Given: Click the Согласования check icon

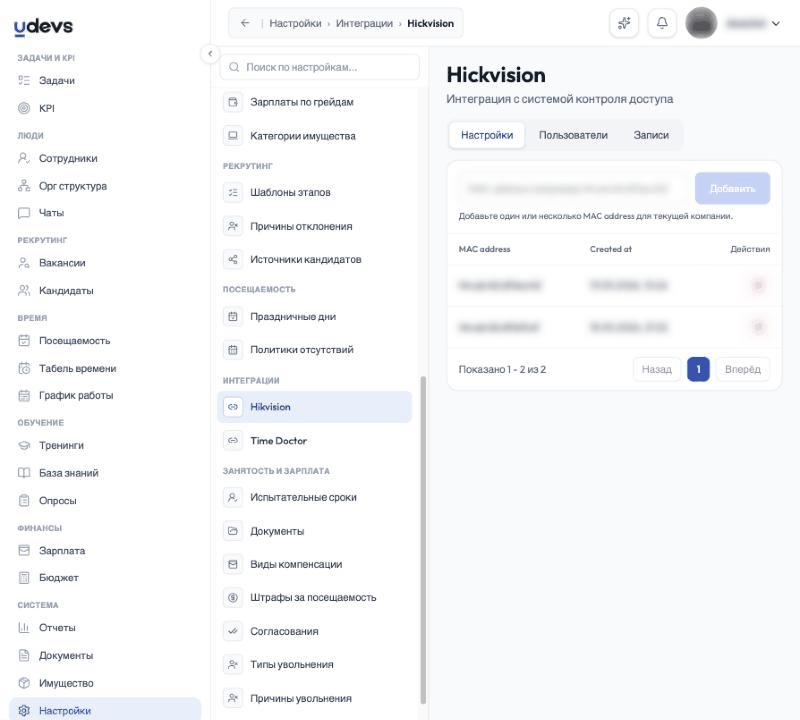Looking at the screenshot, I should tap(233, 631).
